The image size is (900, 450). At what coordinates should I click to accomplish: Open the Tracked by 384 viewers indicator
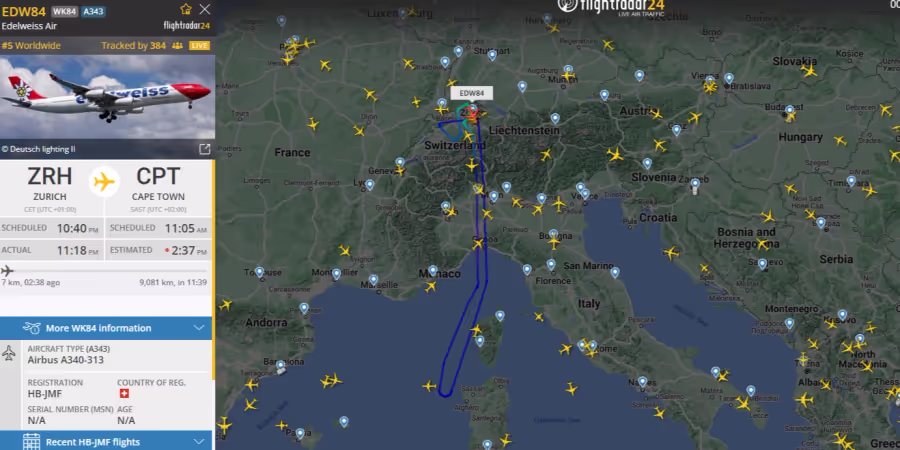(x=142, y=45)
